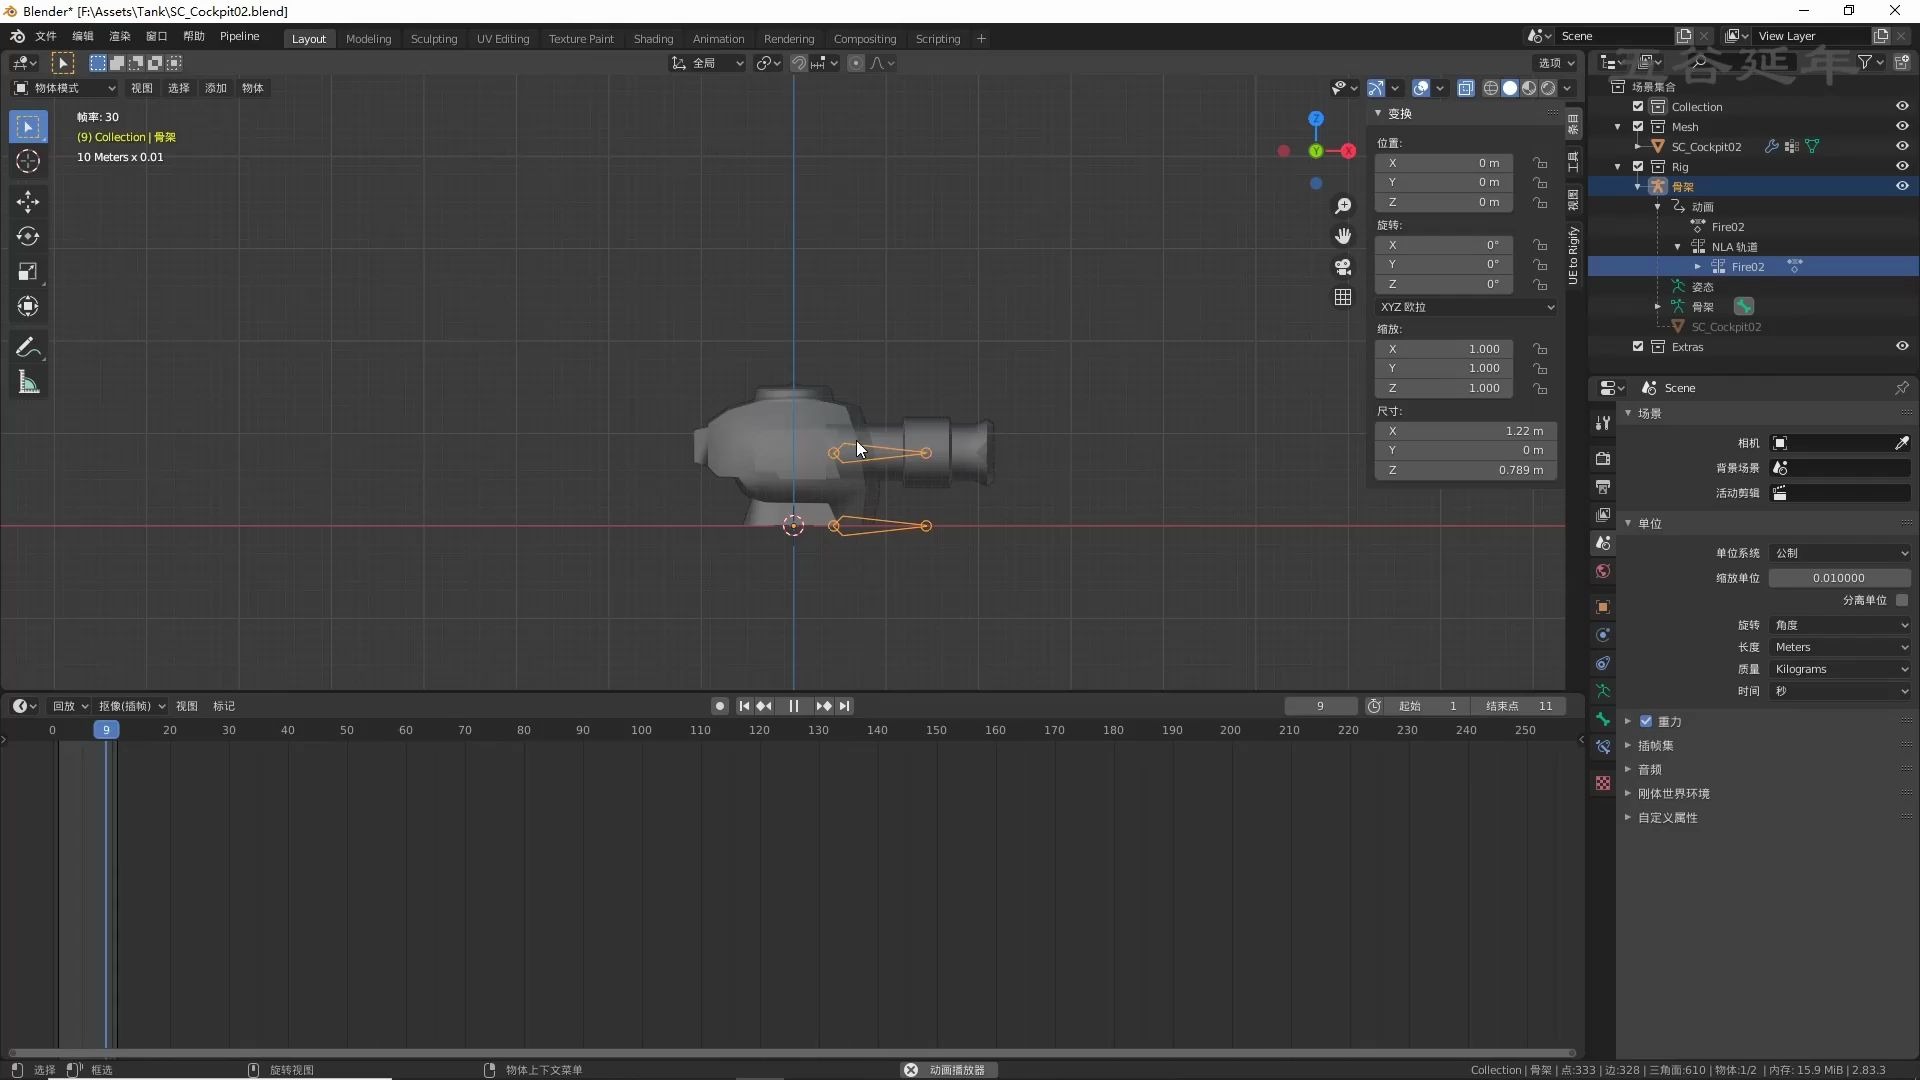The height and width of the screenshot is (1080, 1920).
Task: Click the camera view icon beside the viewport
Action: [1343, 267]
